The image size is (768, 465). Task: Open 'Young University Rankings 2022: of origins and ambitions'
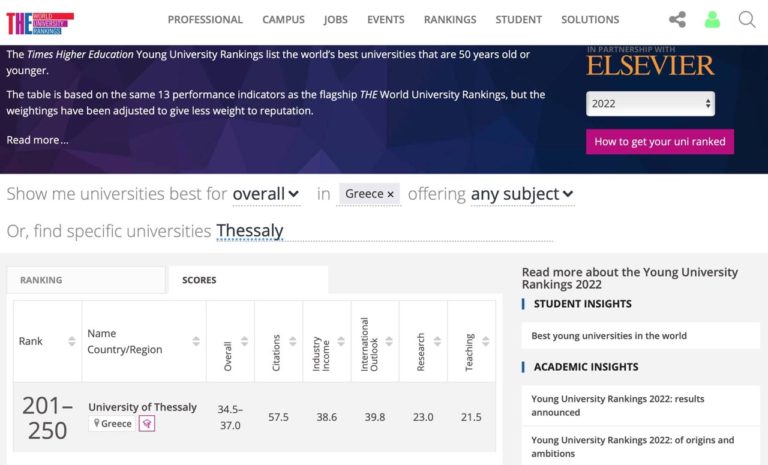tap(632, 446)
